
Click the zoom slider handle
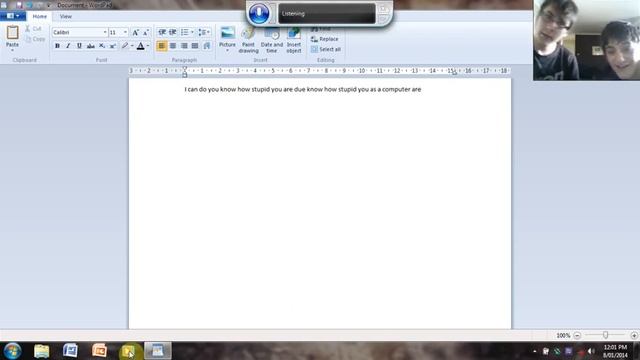pyautogui.click(x=606, y=335)
